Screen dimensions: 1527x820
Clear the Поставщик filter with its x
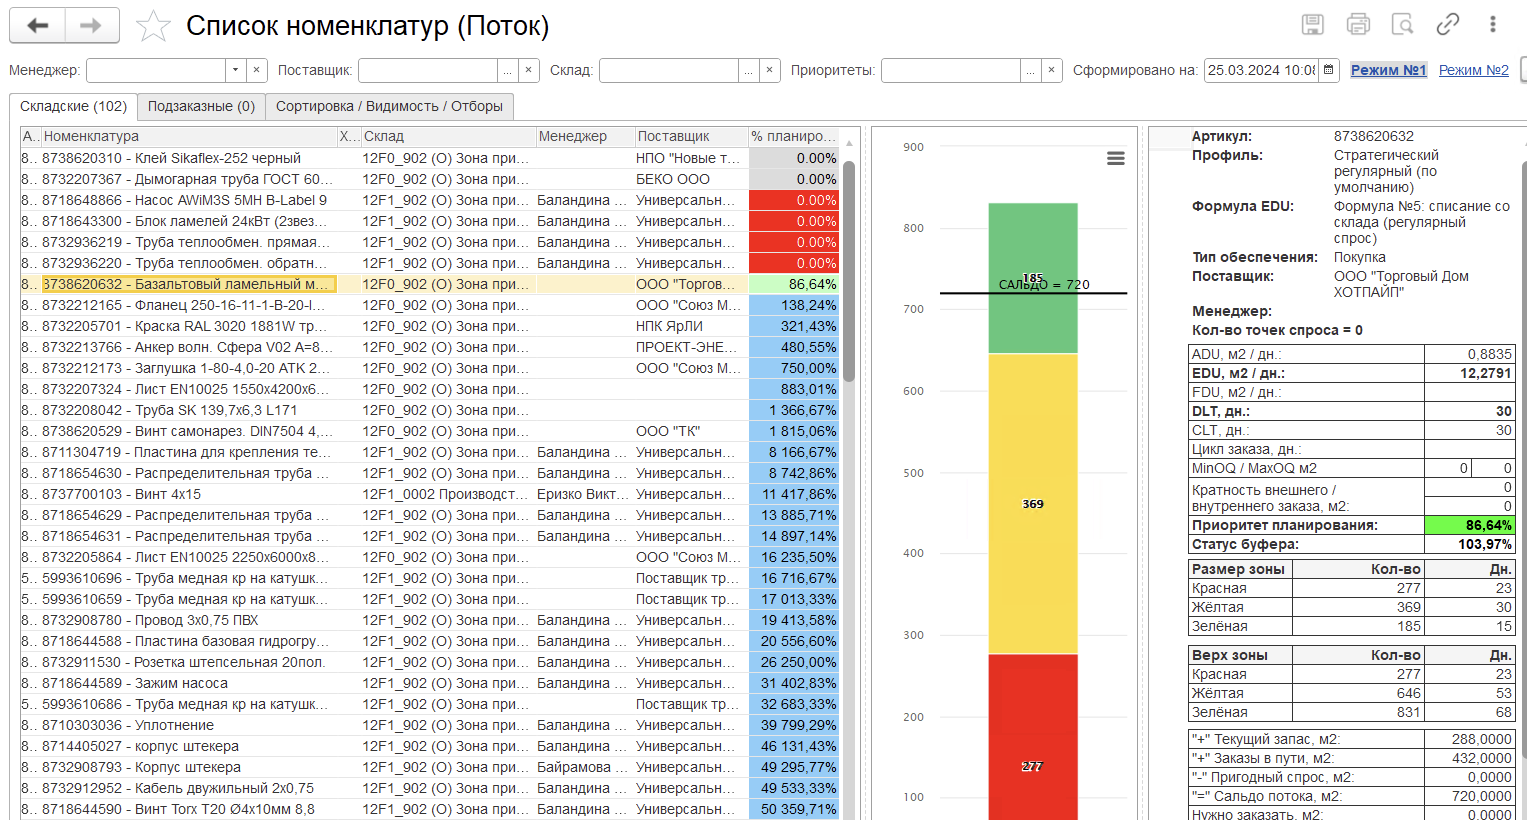[x=529, y=70]
